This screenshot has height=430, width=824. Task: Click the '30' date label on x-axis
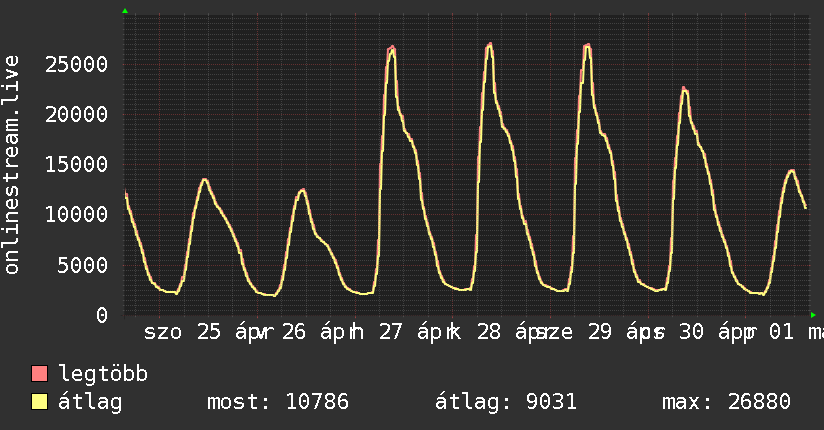coord(691,332)
